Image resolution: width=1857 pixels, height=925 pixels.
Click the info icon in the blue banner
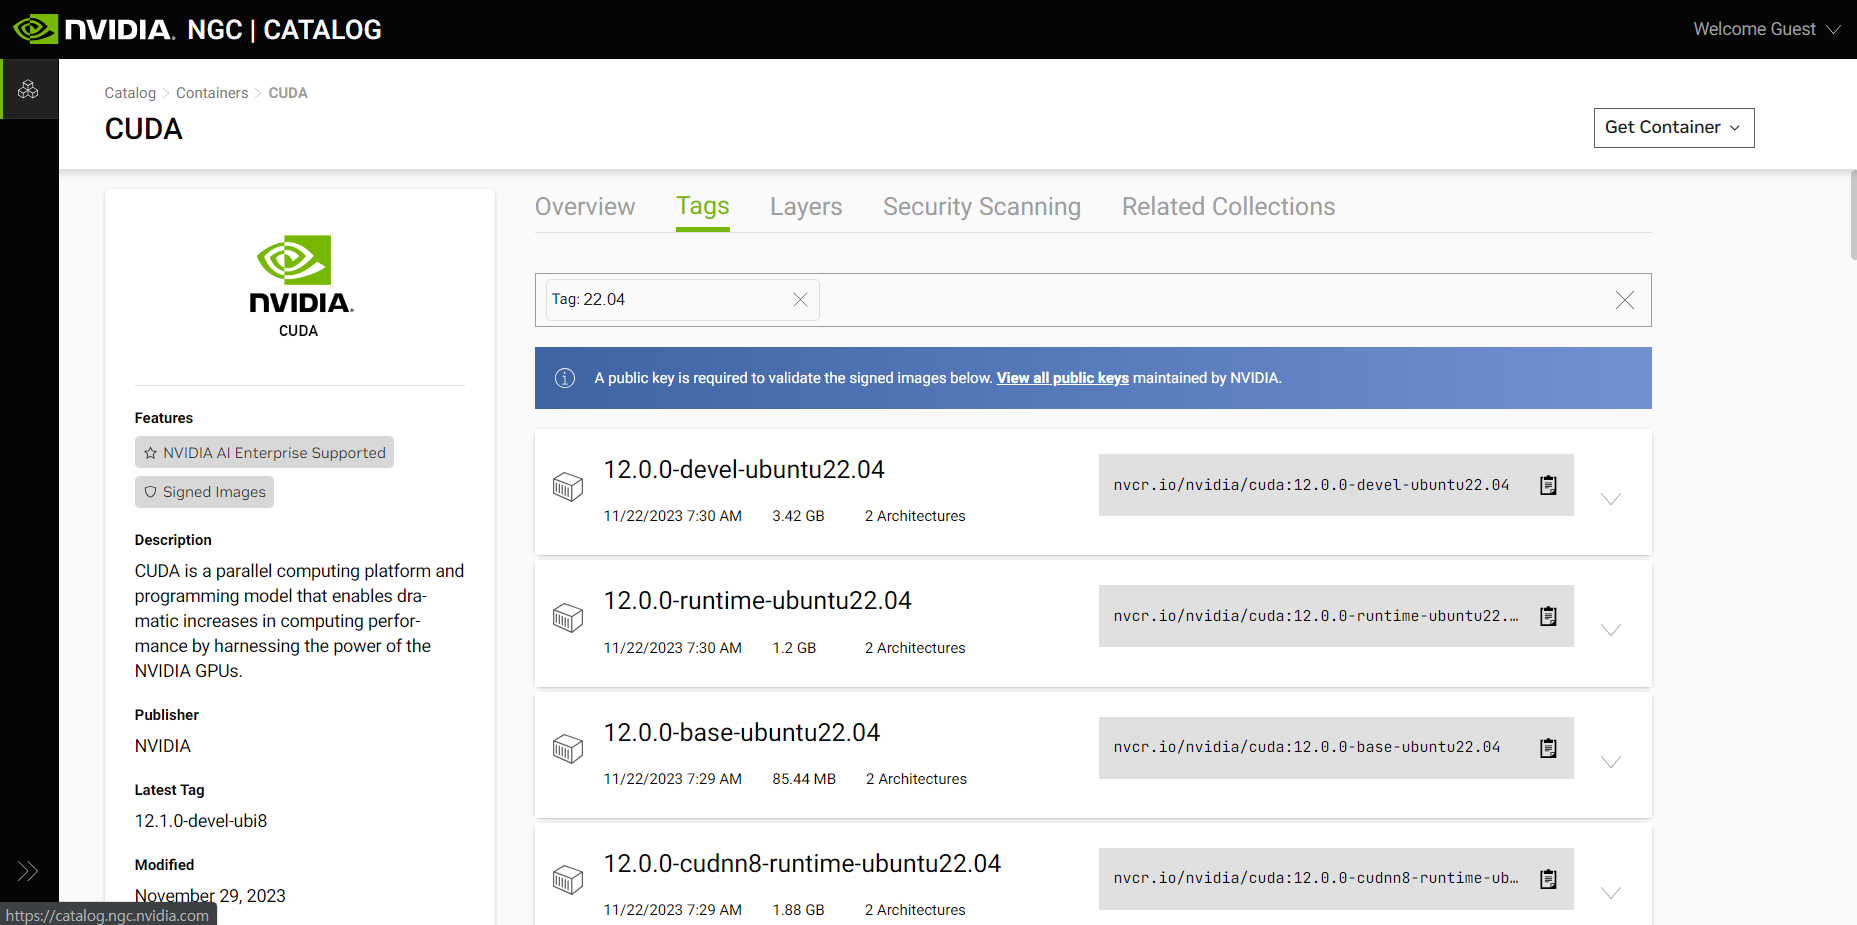[565, 378]
